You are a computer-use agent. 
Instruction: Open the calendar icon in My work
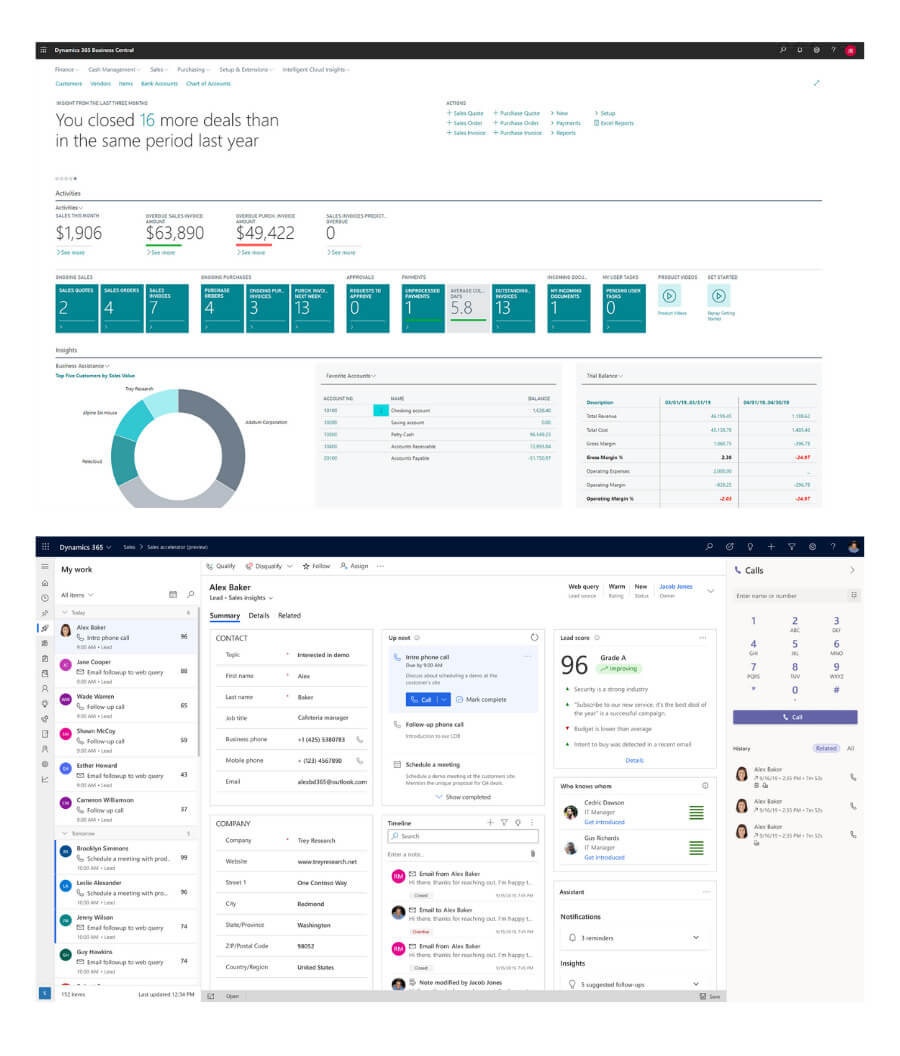tap(173, 594)
